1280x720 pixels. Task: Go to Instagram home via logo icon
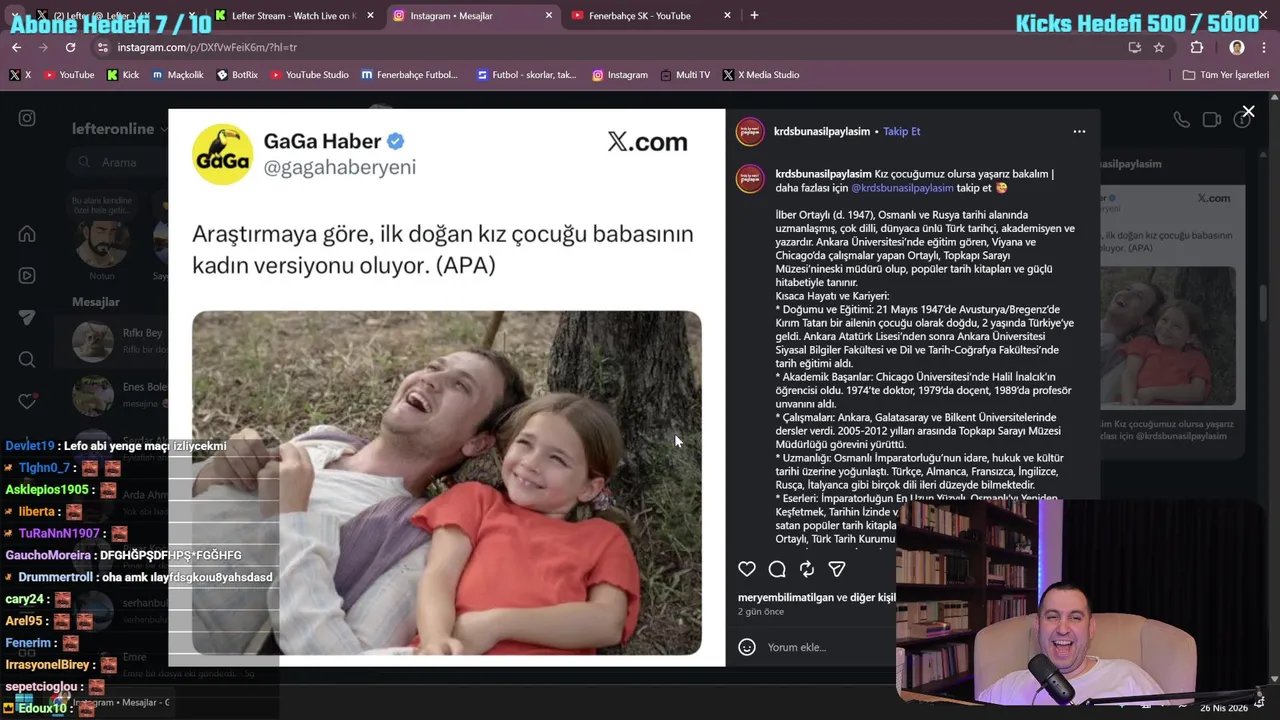pos(27,118)
